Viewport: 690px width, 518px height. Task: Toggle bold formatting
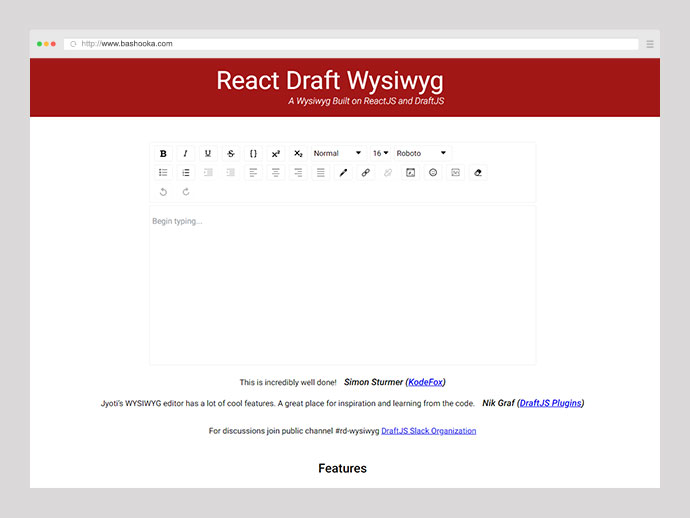[x=163, y=154]
